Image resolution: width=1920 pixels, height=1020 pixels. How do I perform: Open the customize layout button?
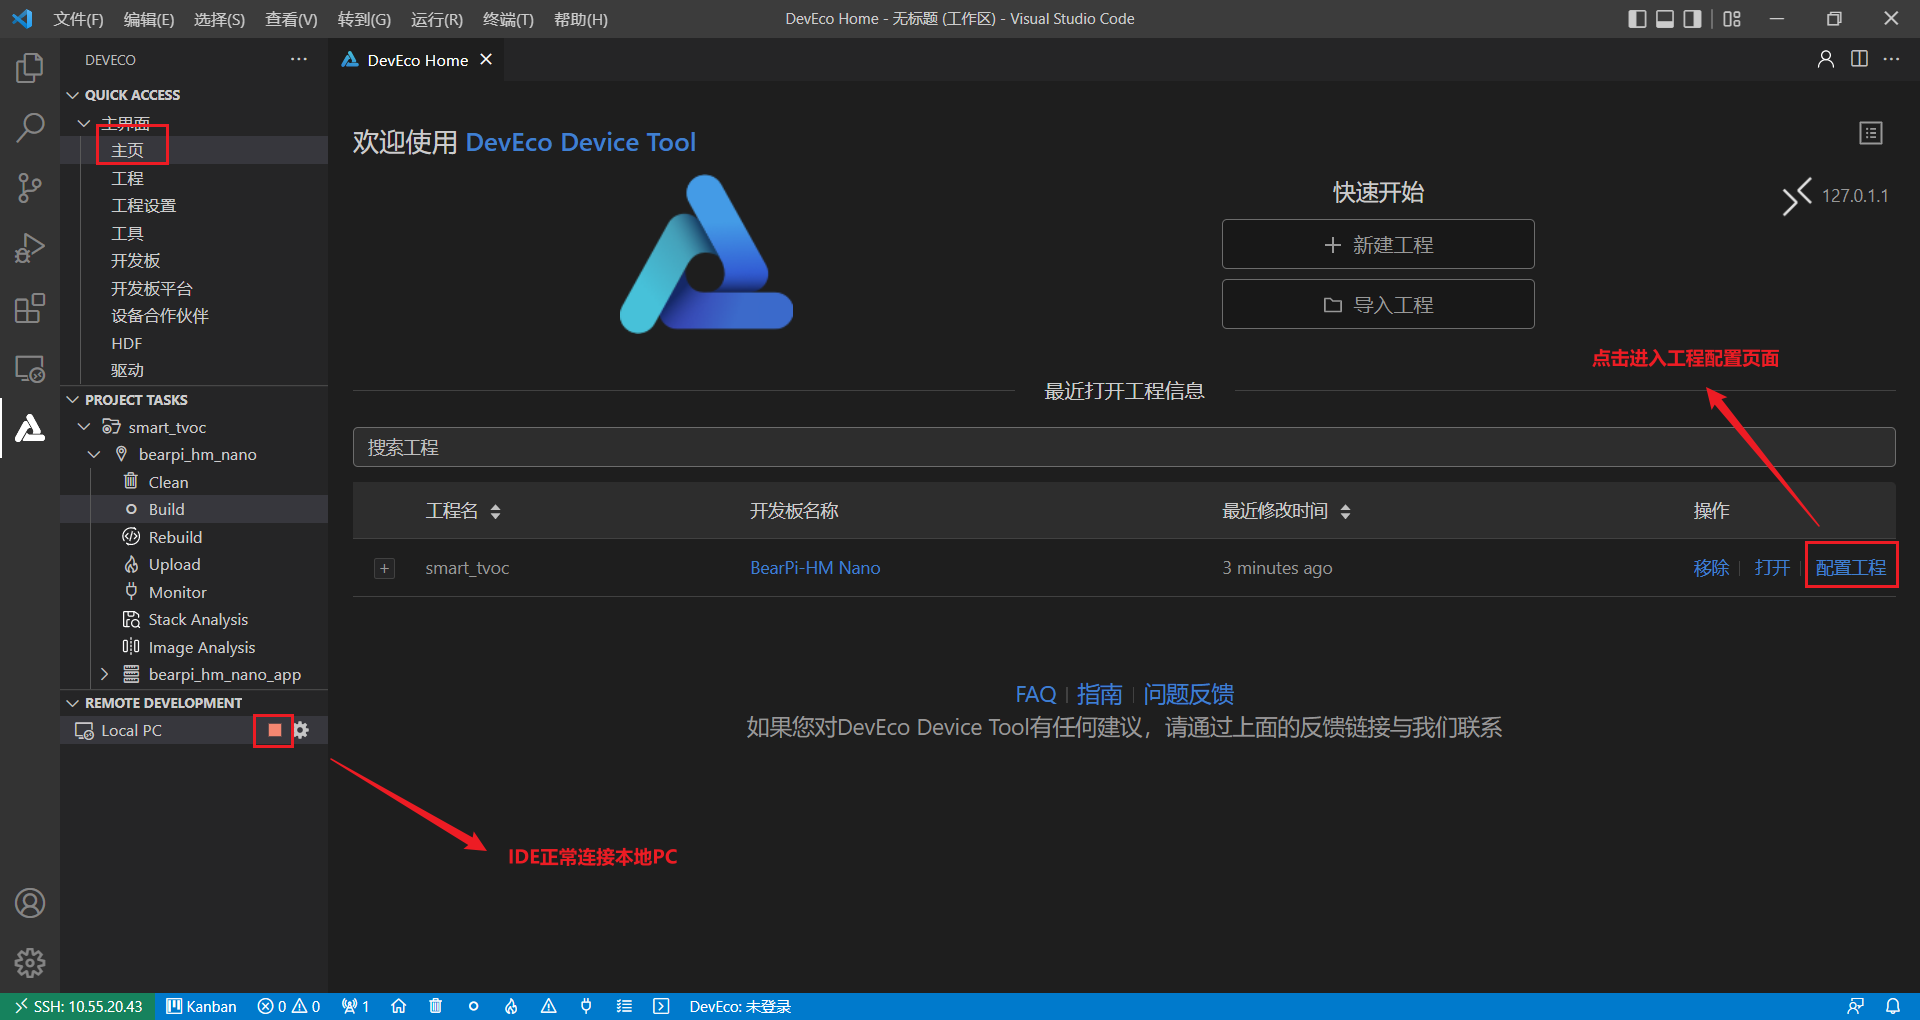(1732, 19)
